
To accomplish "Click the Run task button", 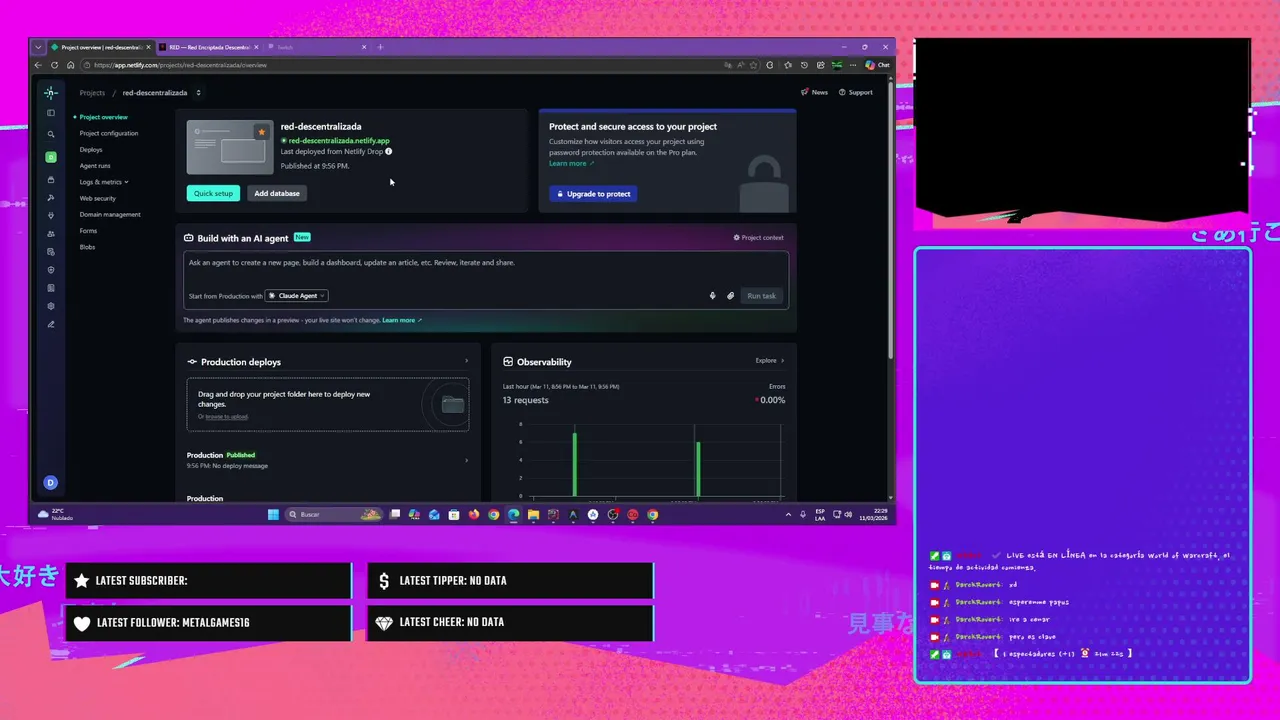I will [761, 296].
